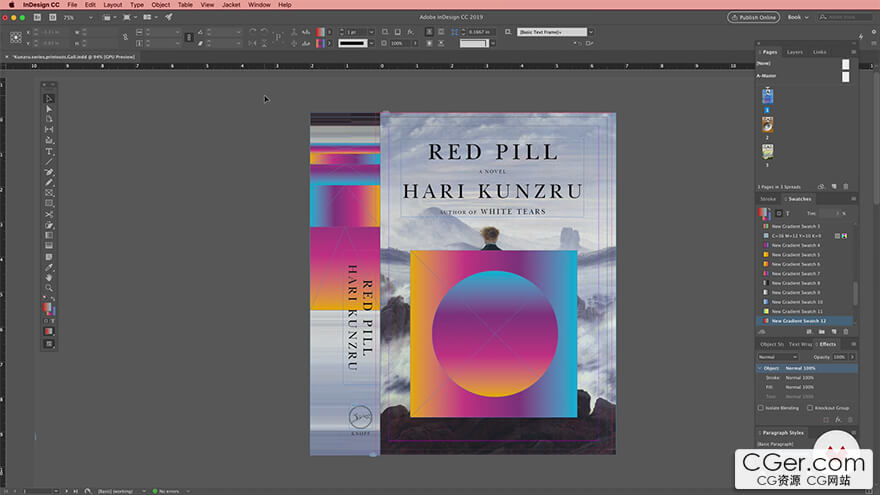Open the Book workspace switcher dropdown

(798, 17)
